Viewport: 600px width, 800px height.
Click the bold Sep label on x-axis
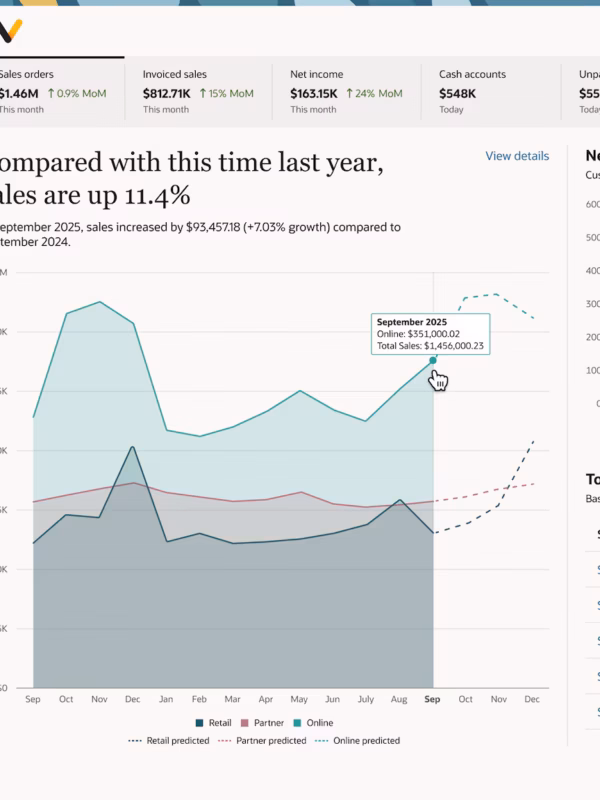tap(432, 699)
